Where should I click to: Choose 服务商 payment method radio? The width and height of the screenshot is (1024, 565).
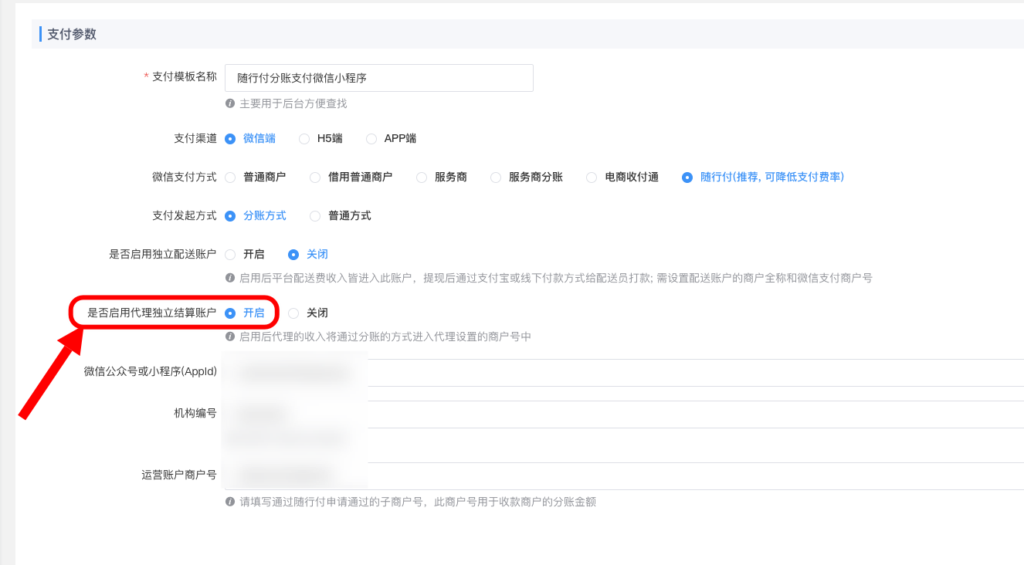click(421, 177)
